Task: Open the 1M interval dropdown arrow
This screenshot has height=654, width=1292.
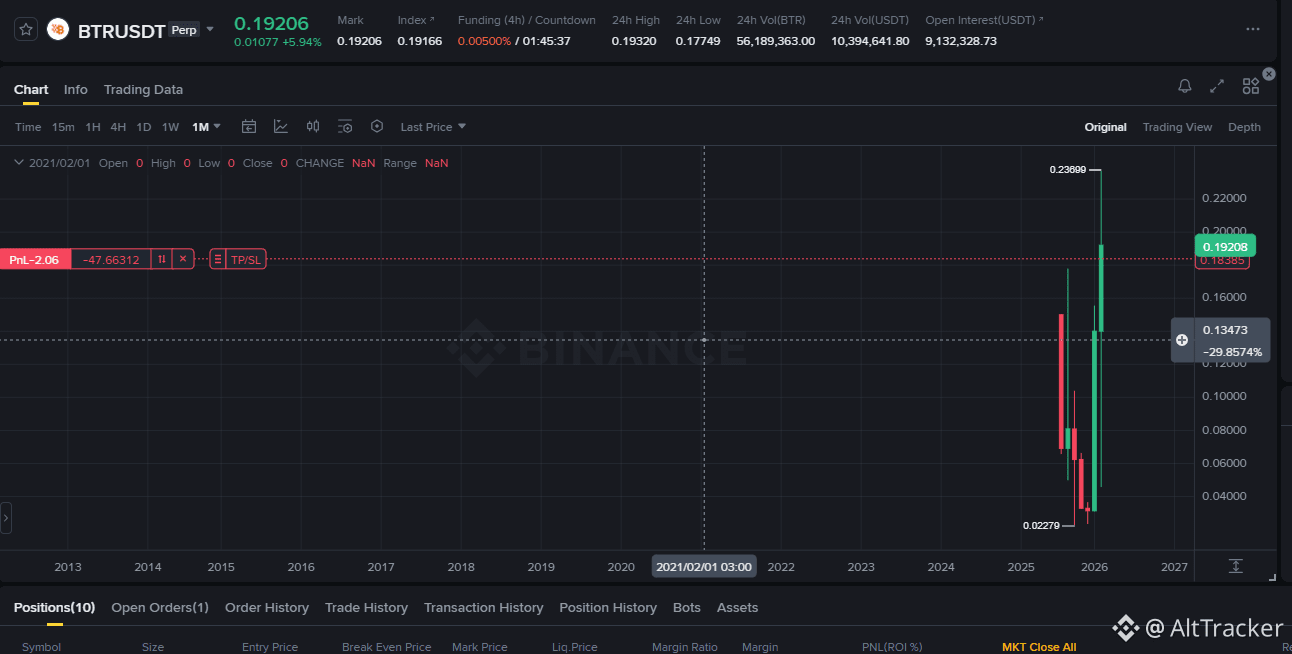Action: (x=217, y=127)
